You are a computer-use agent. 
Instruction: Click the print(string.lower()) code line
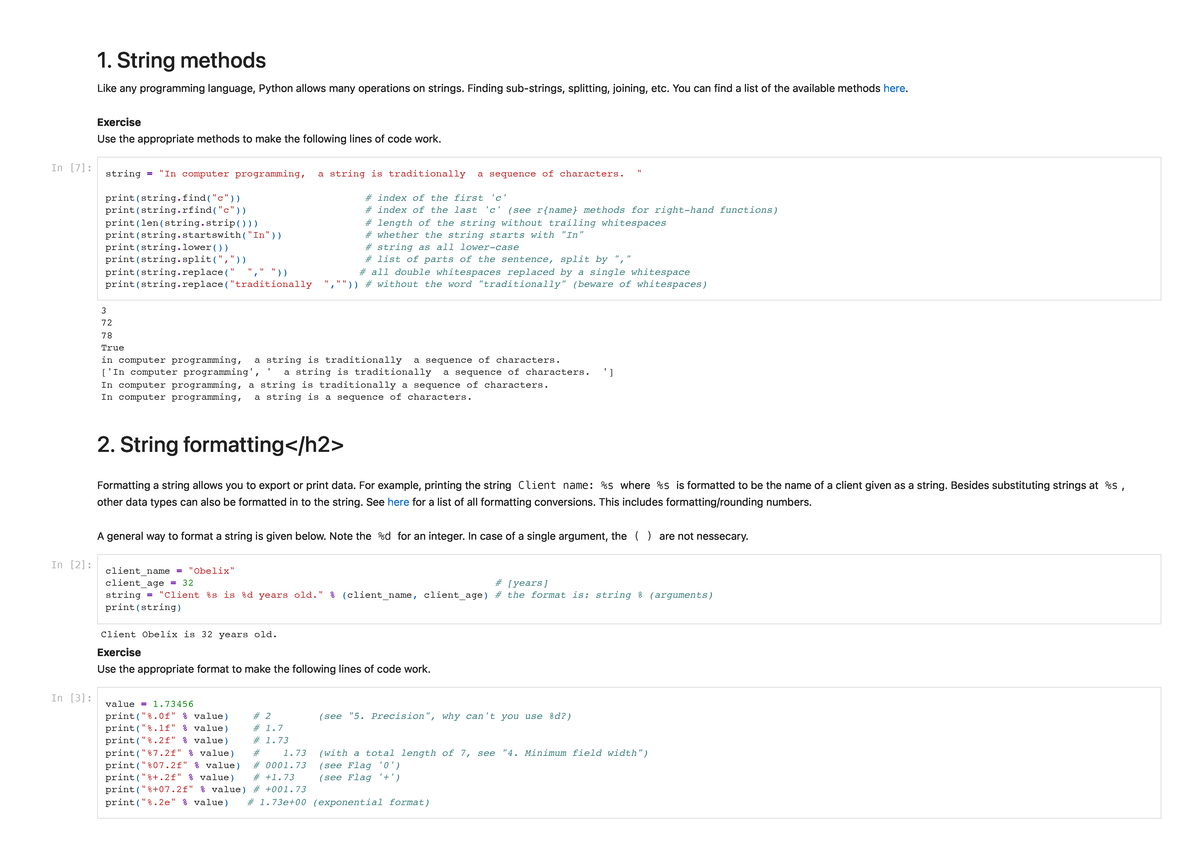[167, 247]
